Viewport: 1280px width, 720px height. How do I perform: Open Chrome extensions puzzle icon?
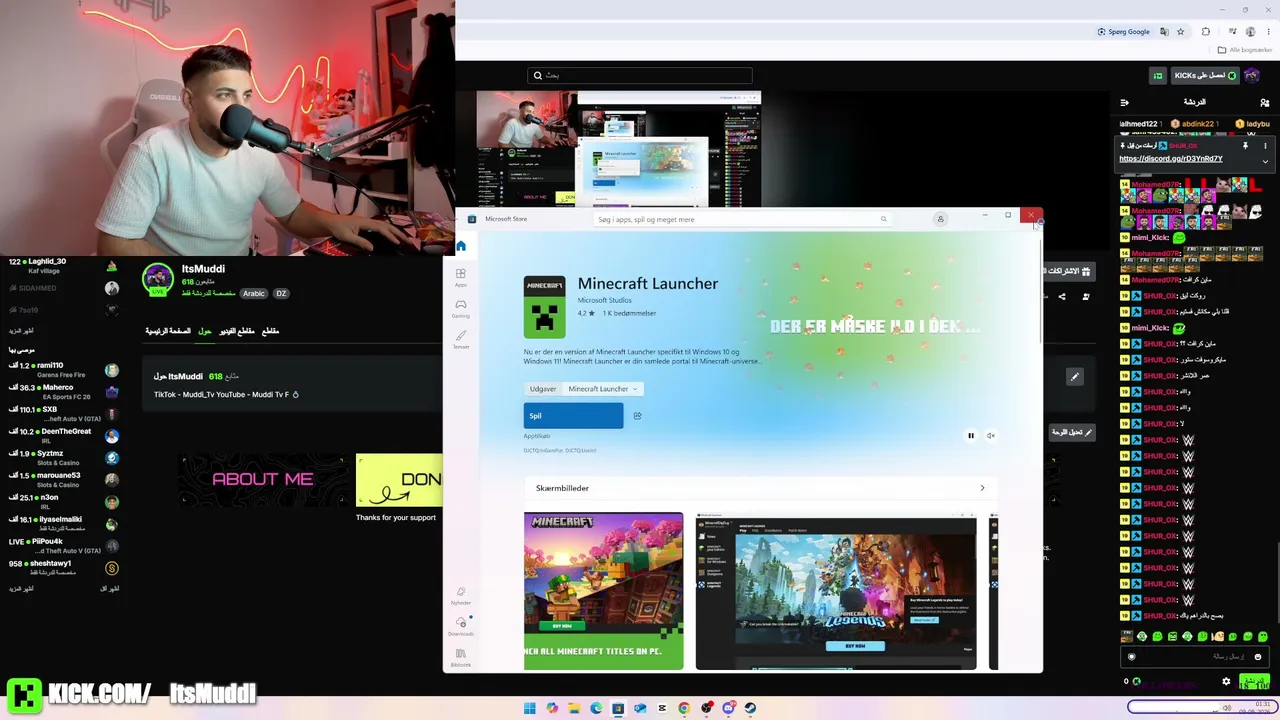(x=1206, y=32)
